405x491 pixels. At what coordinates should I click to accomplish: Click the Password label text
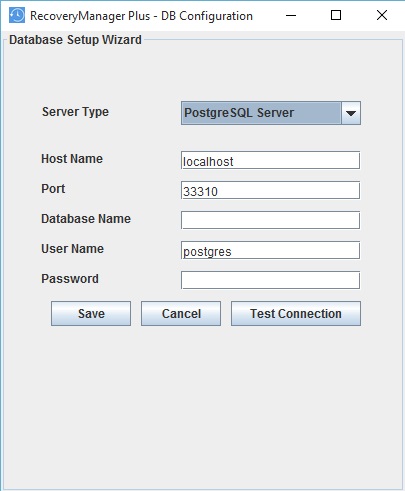[x=70, y=279]
